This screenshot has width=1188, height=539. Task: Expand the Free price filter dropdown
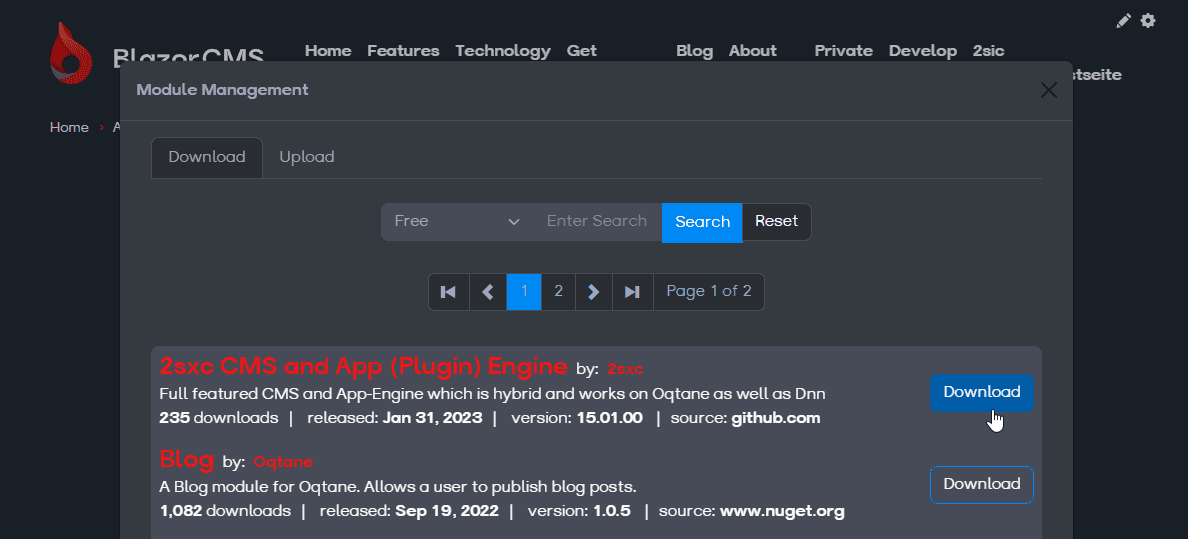point(456,222)
